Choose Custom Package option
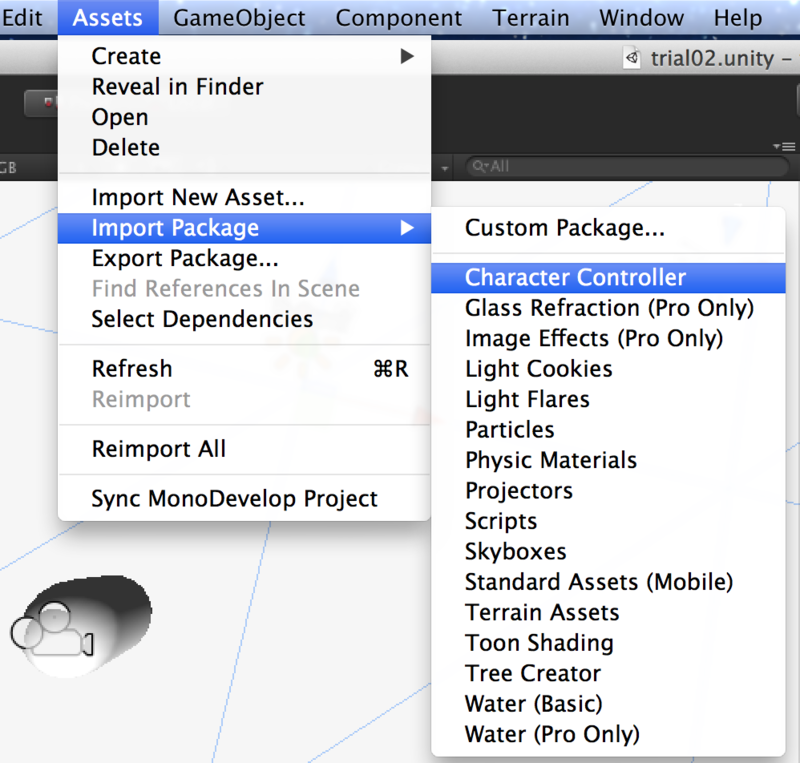Image resolution: width=800 pixels, height=763 pixels. (x=564, y=229)
